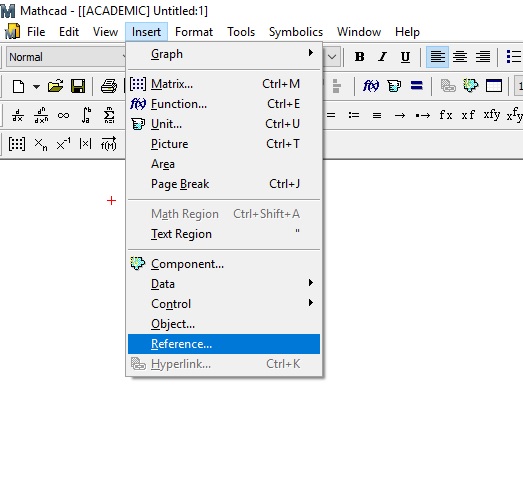523x495 pixels.
Task: Click the symbolic keyword evaluation icon
Action: 423,116
